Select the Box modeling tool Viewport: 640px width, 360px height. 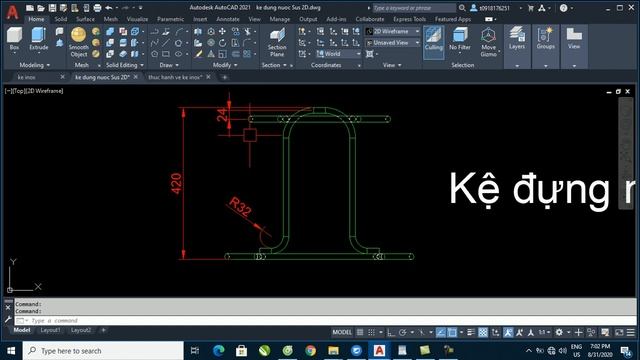click(x=14, y=39)
